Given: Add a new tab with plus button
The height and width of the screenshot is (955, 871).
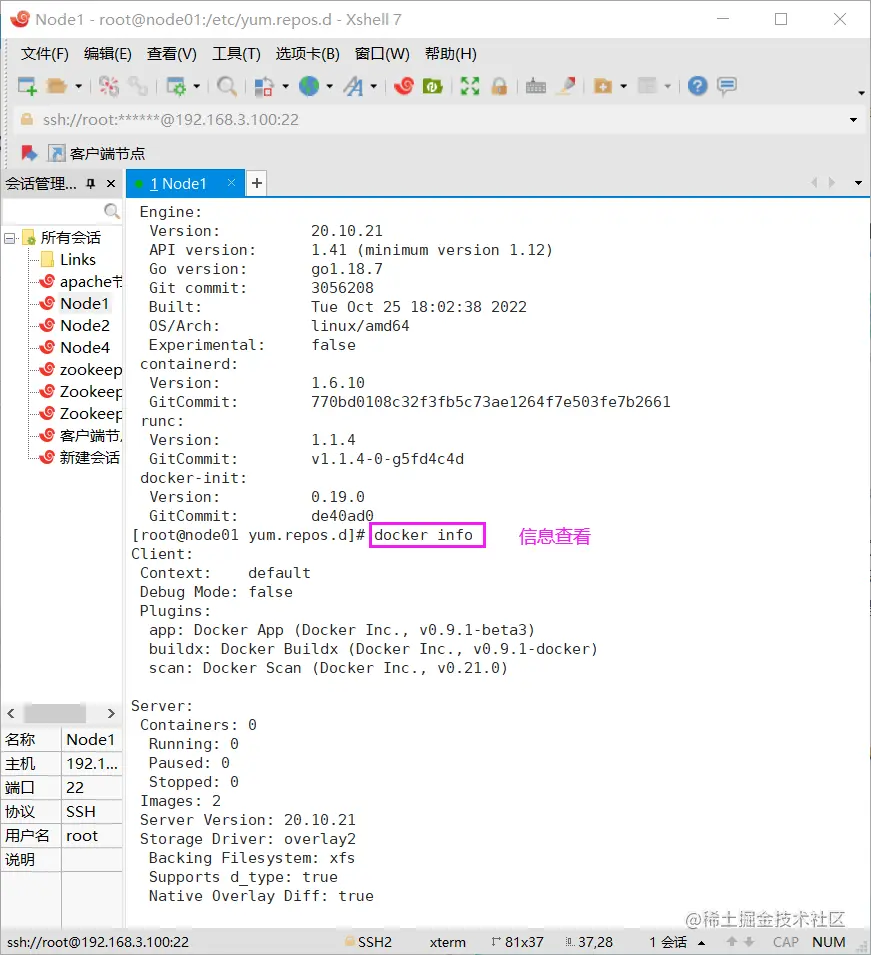Looking at the screenshot, I should 257,183.
